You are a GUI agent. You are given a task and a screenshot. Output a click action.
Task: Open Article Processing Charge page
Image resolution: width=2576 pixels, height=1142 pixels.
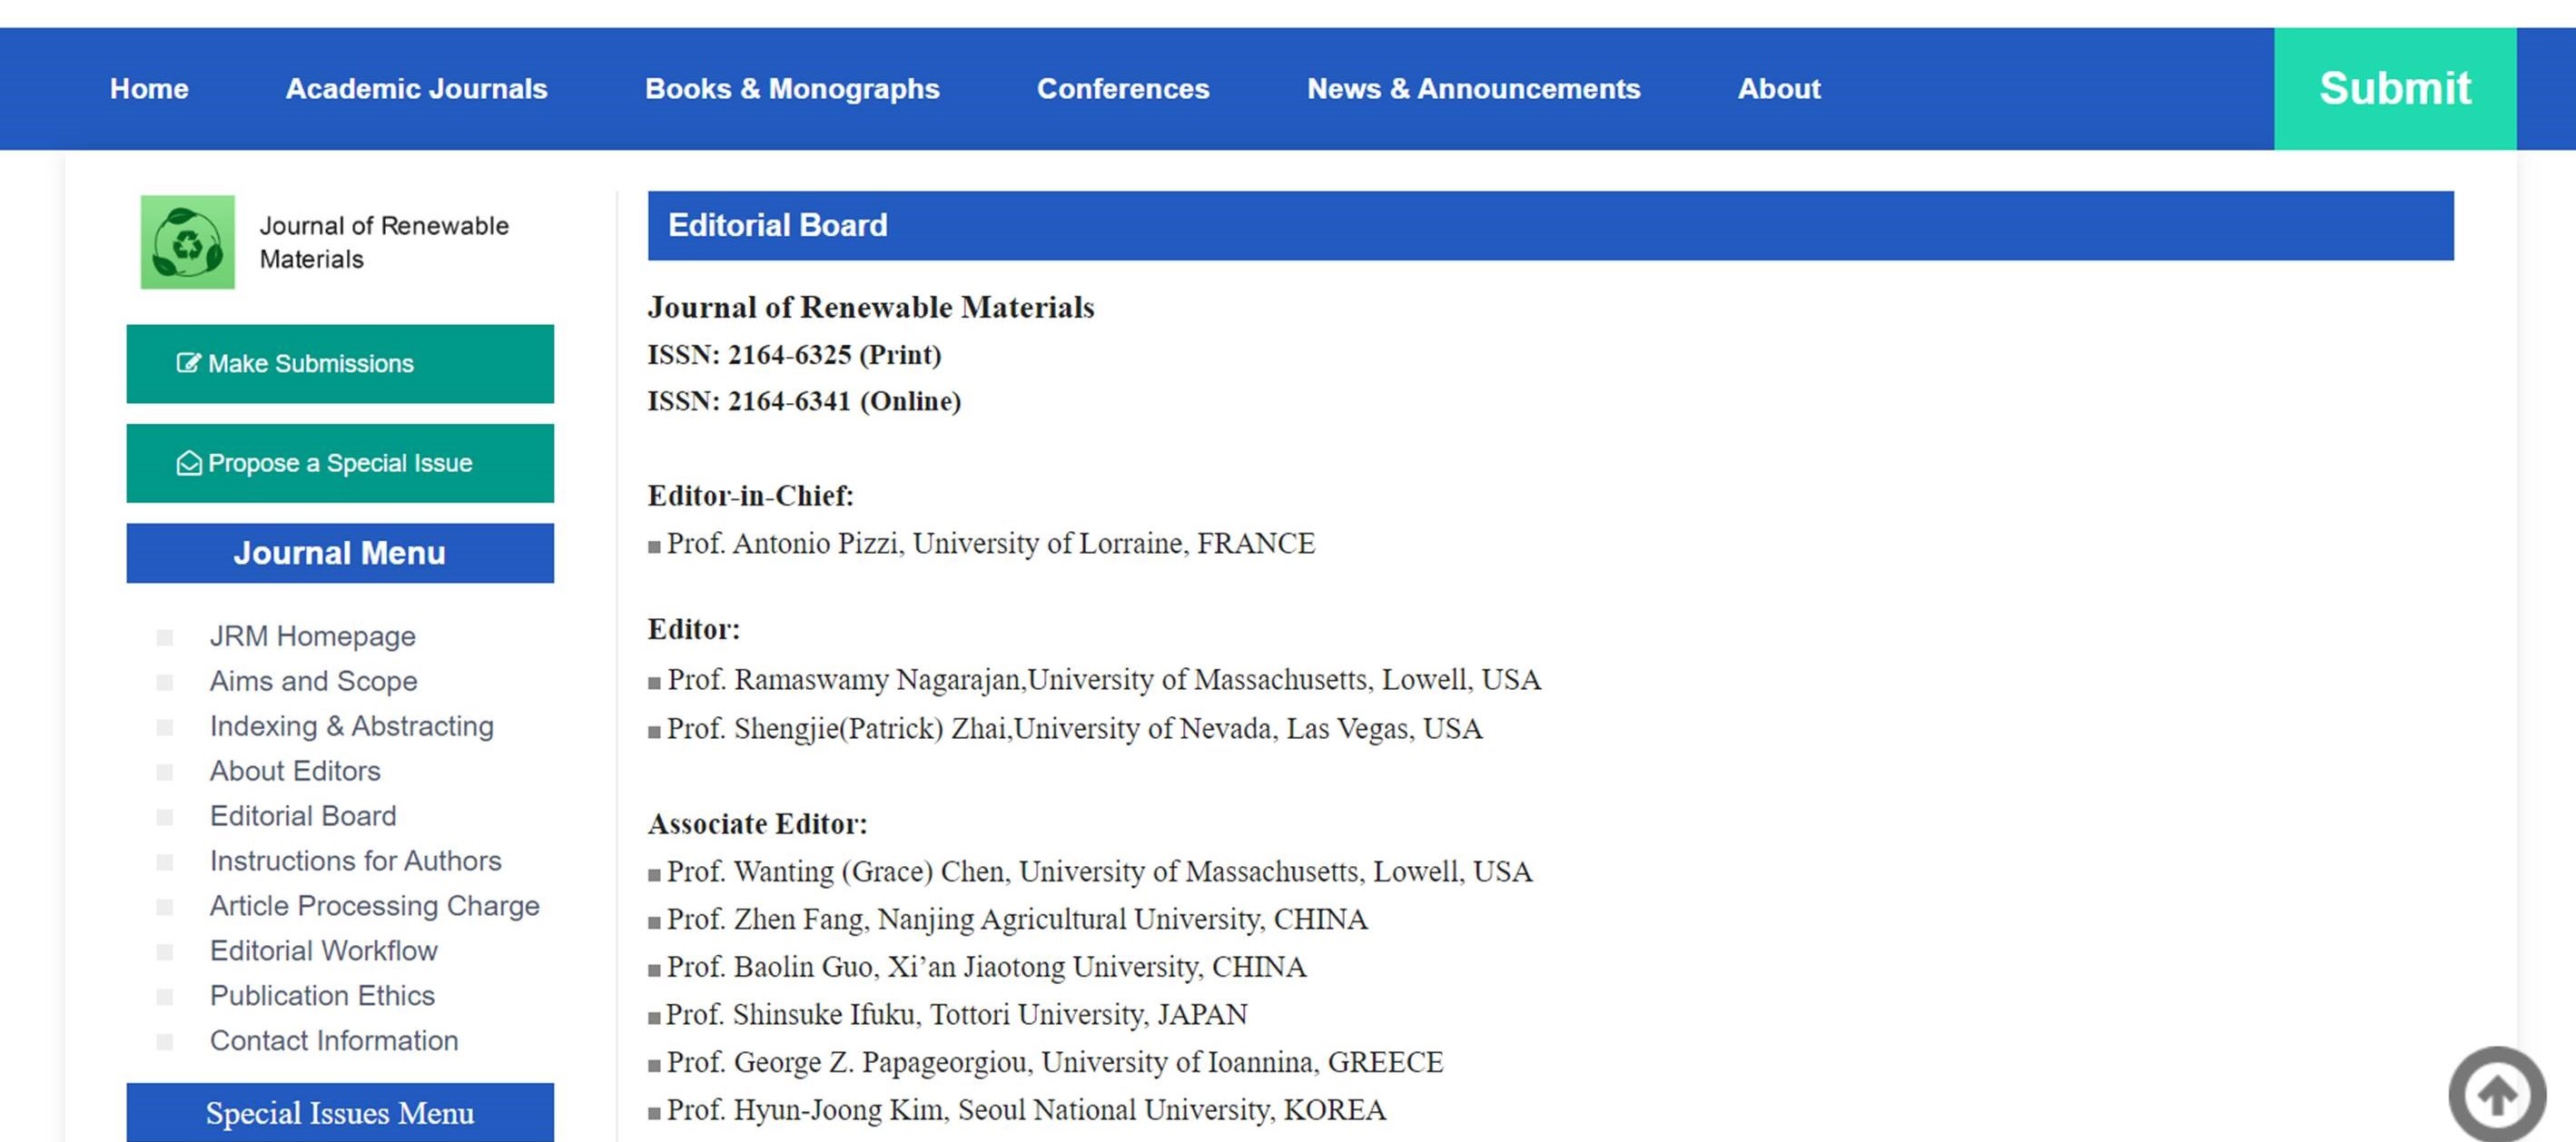click(375, 906)
